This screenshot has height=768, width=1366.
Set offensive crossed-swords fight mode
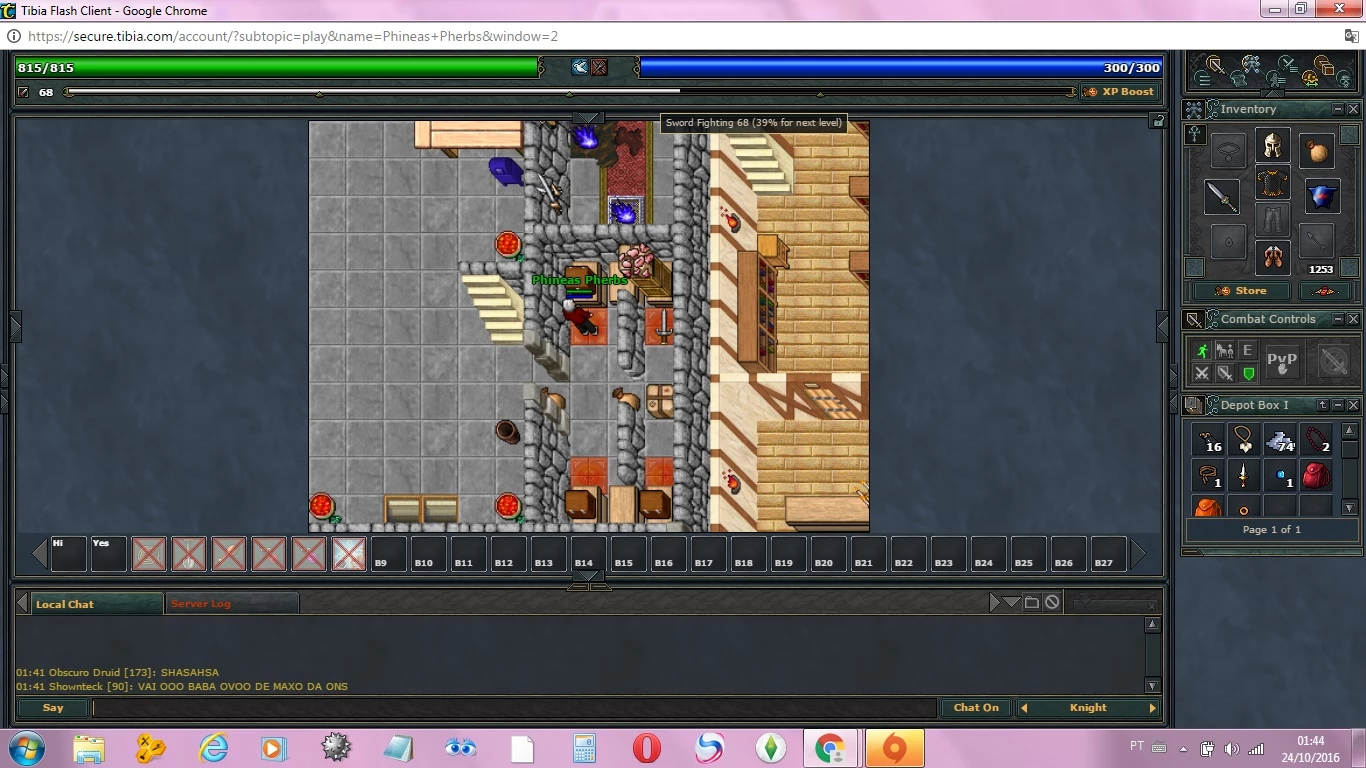(x=1202, y=373)
